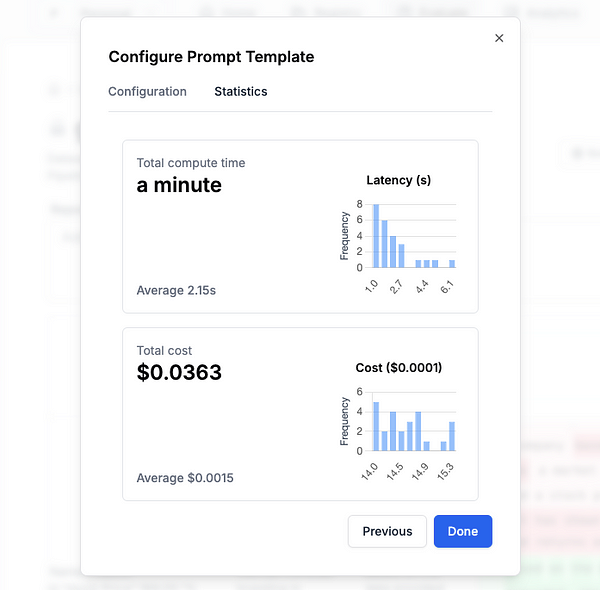Click the rightmost bar in Cost histogram
Screen dimensions: 600x590
pyautogui.click(x=452, y=436)
